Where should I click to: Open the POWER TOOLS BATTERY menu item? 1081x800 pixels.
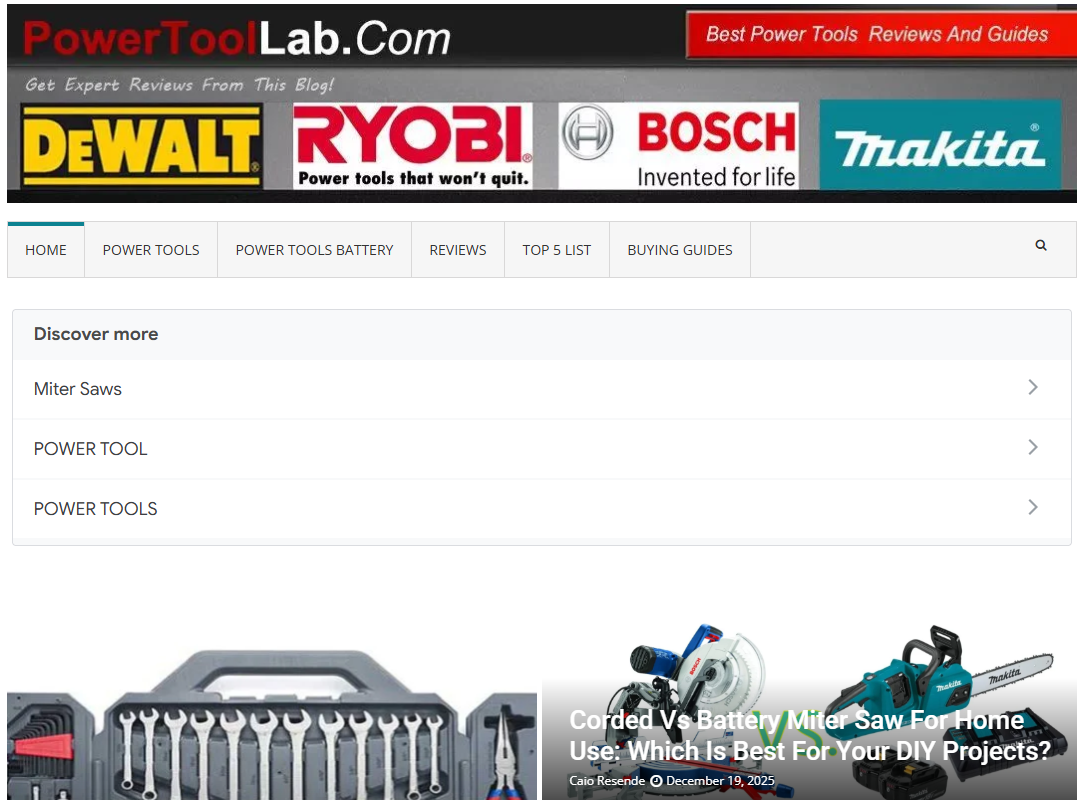click(314, 250)
